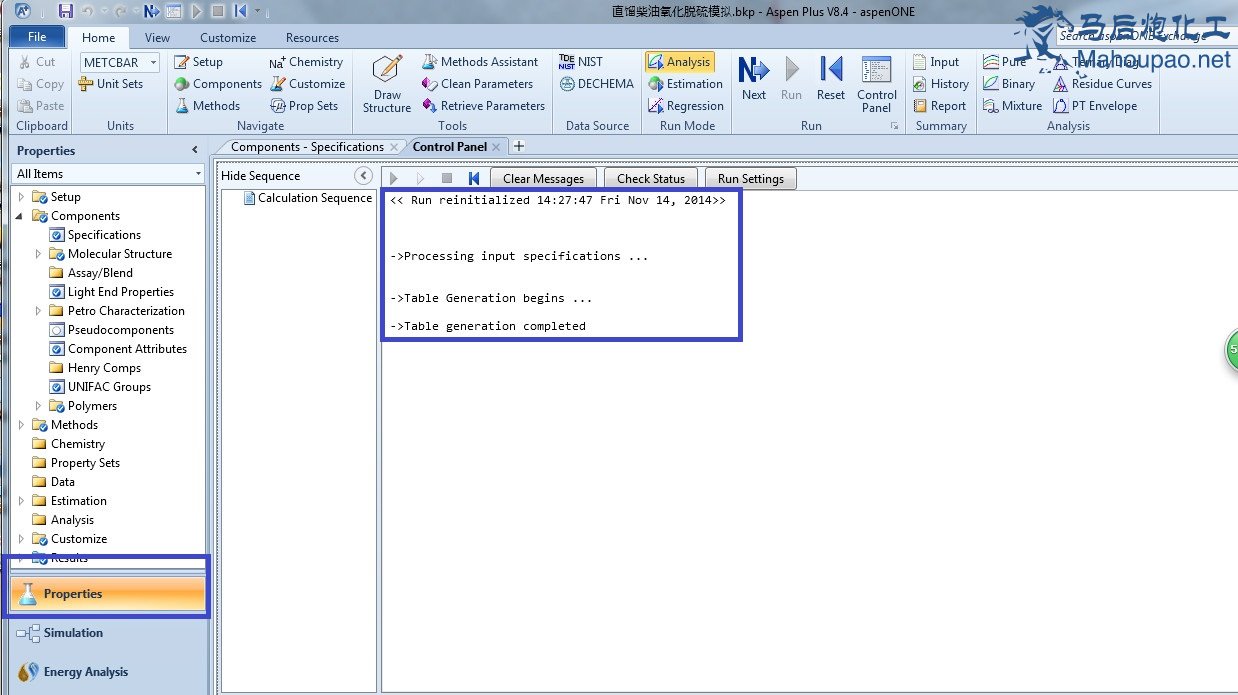This screenshot has width=1238, height=695.
Task: Add a new tab with the plus button
Action: point(519,147)
